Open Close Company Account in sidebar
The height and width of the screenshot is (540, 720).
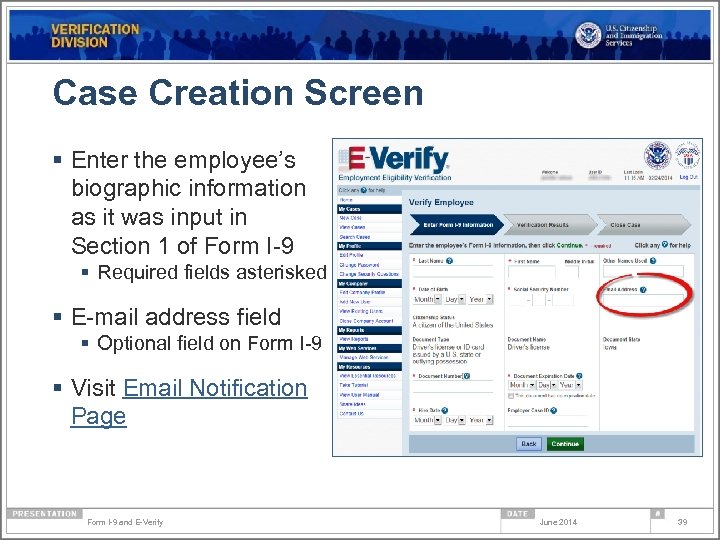click(x=366, y=321)
